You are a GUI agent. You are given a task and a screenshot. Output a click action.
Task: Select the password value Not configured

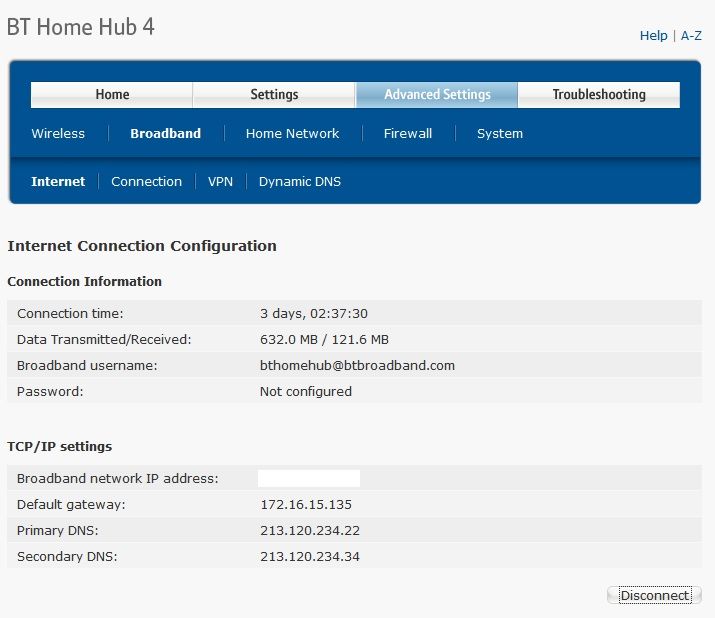pos(306,391)
